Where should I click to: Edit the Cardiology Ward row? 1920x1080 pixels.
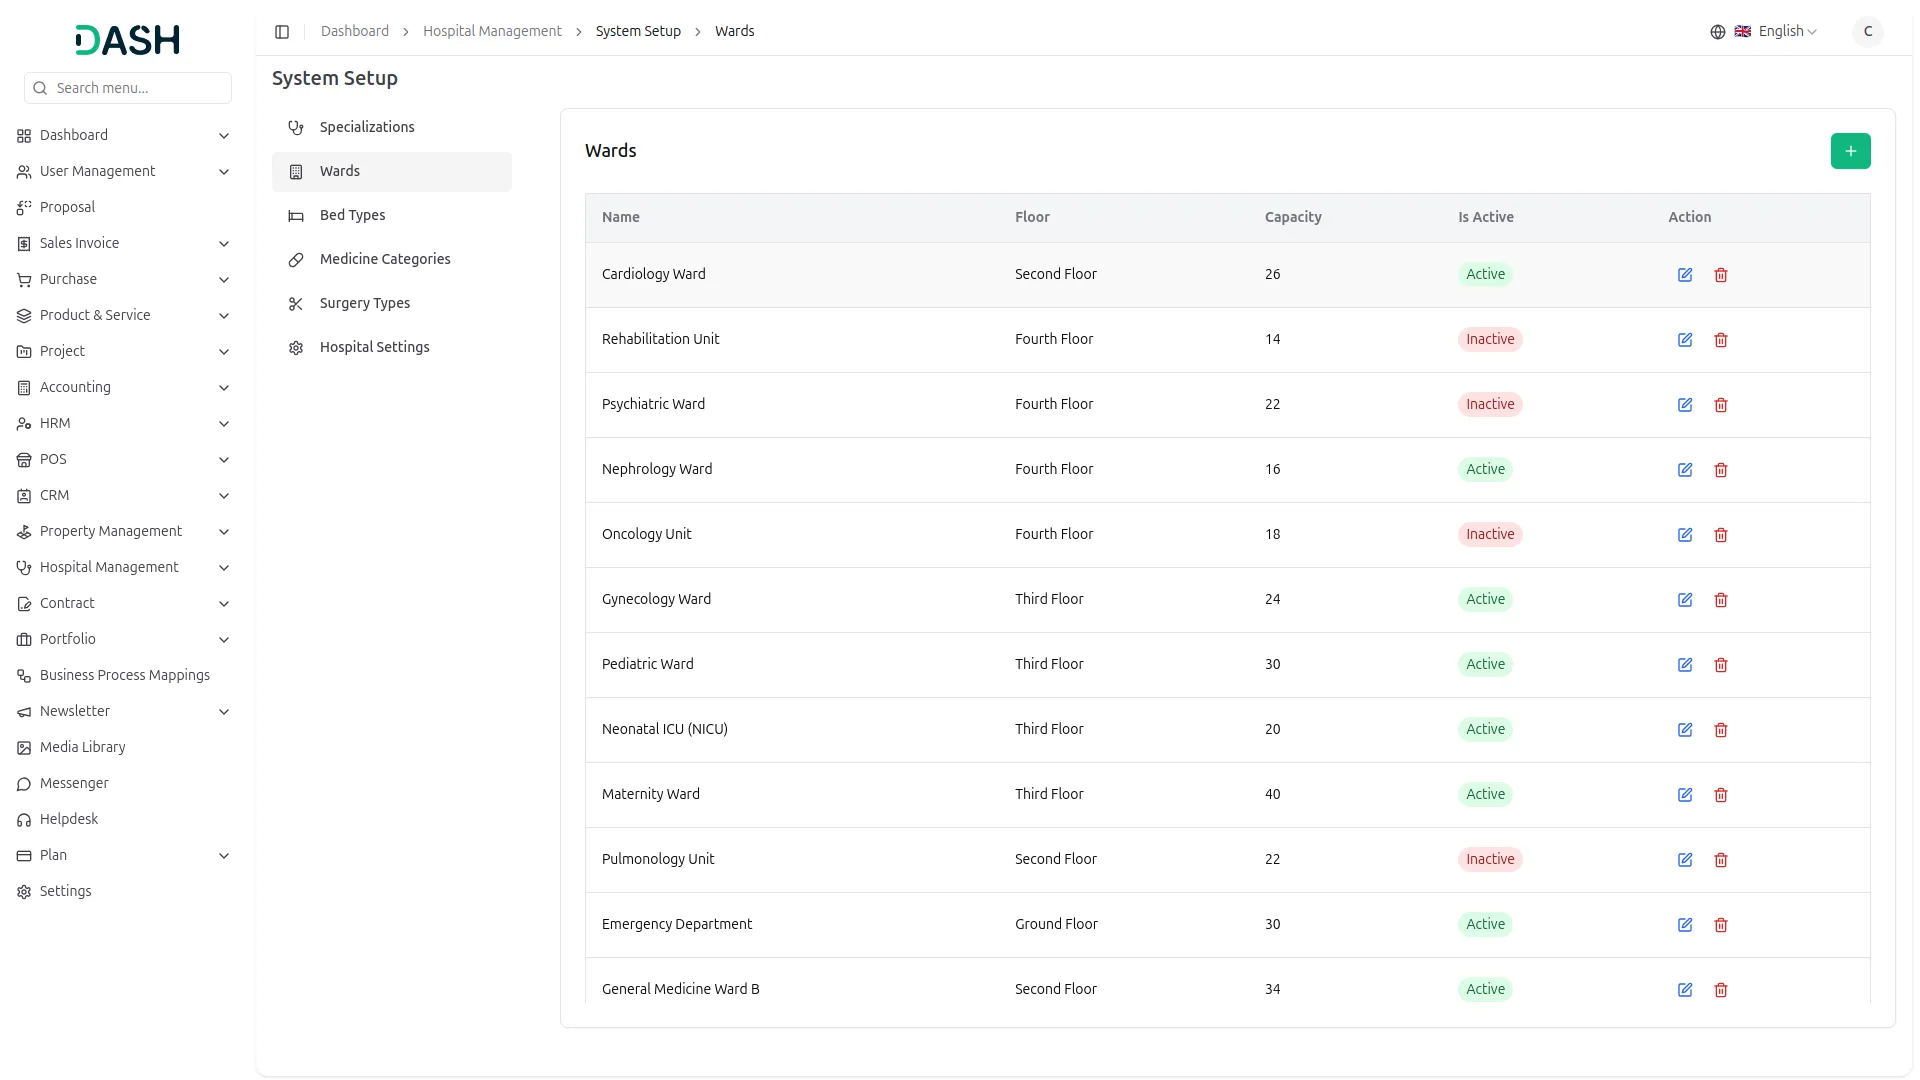[1685, 275]
